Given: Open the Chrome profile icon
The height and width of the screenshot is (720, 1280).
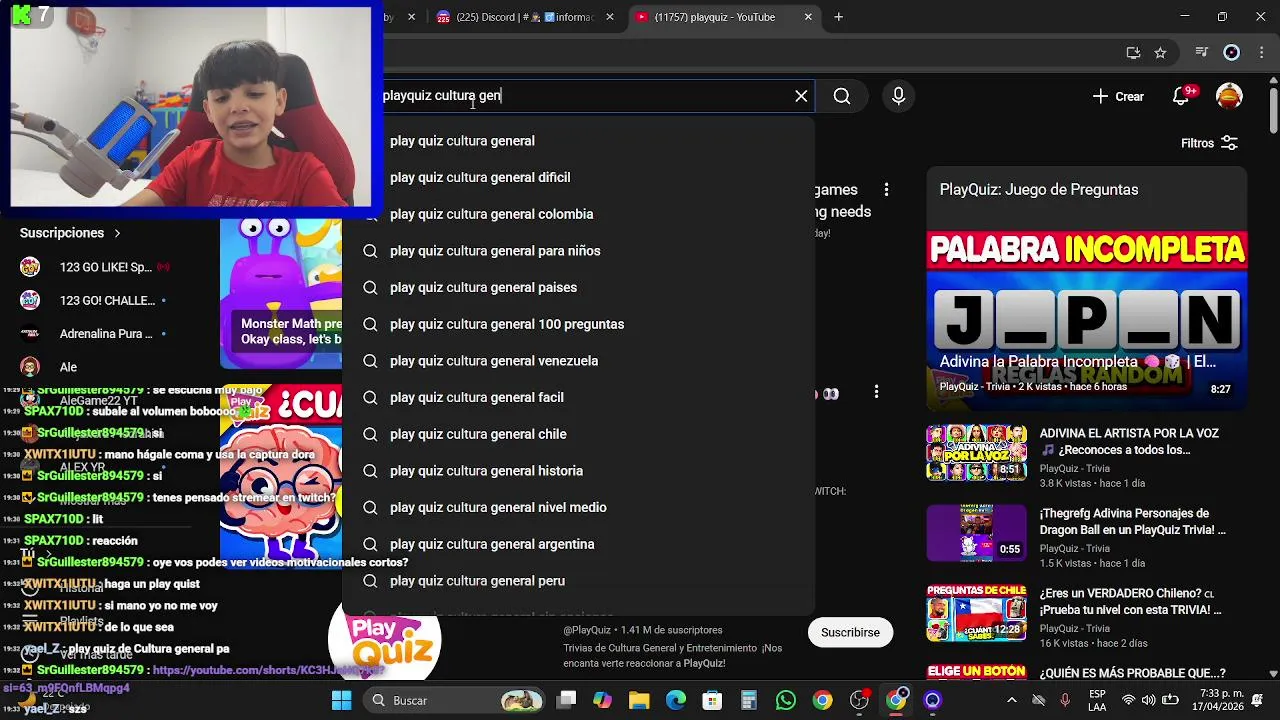Looking at the screenshot, I should coord(1232,53).
